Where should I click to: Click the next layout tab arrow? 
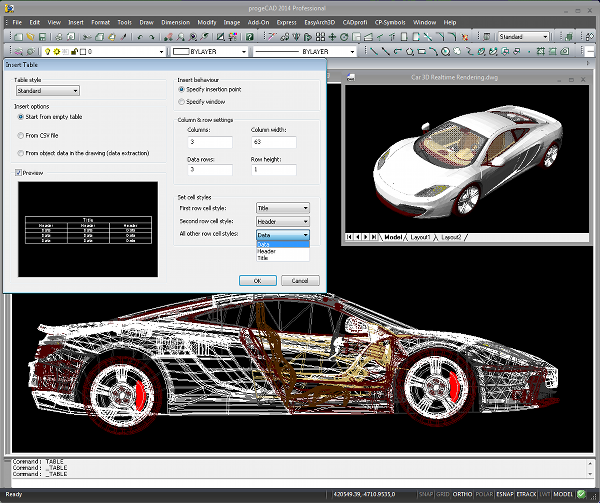click(364, 237)
